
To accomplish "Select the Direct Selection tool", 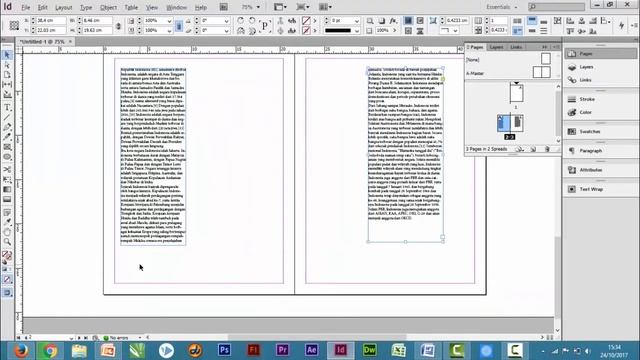I will click(7, 65).
